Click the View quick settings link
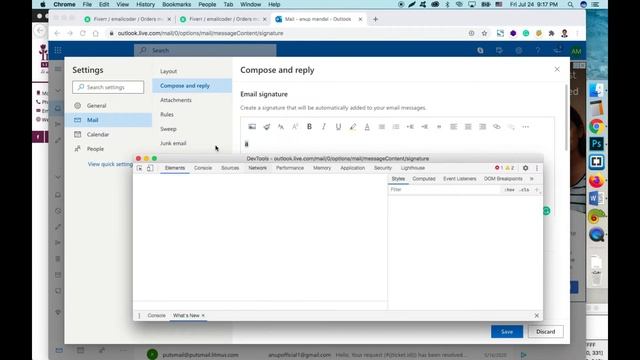The height and width of the screenshot is (360, 640). point(110,164)
